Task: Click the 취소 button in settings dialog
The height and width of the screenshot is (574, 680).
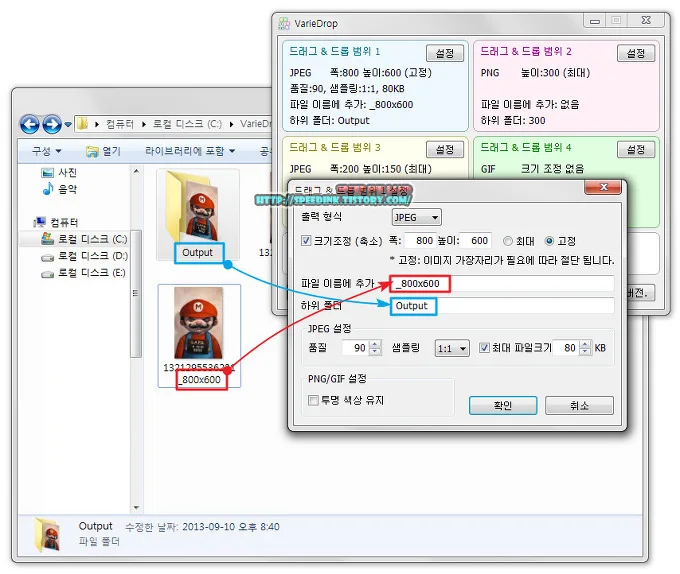Action: click(579, 405)
